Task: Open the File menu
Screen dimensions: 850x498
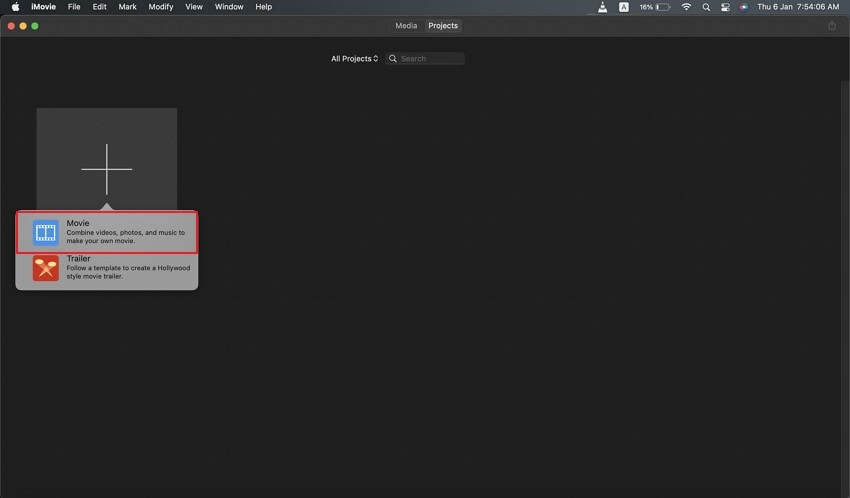Action: click(x=74, y=7)
